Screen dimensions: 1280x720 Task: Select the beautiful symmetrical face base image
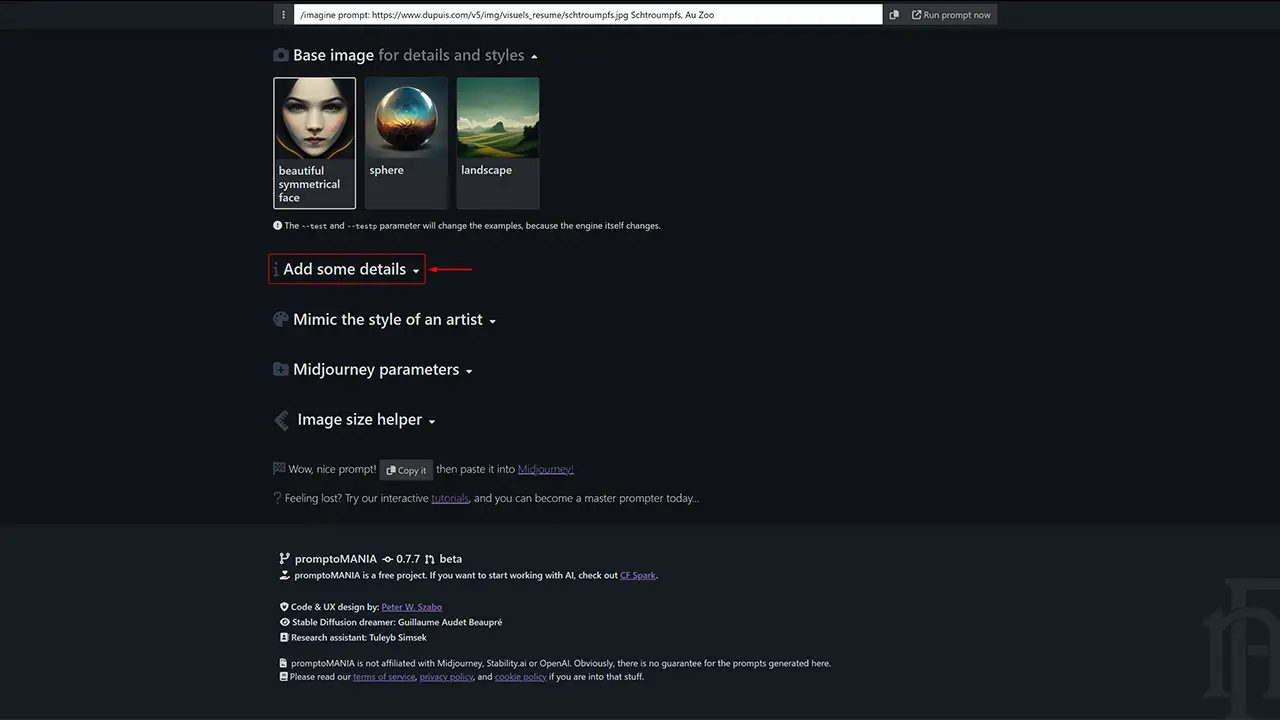[x=314, y=143]
